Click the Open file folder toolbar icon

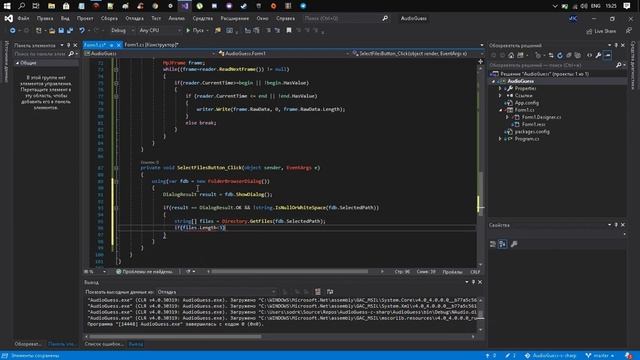pos(52,31)
